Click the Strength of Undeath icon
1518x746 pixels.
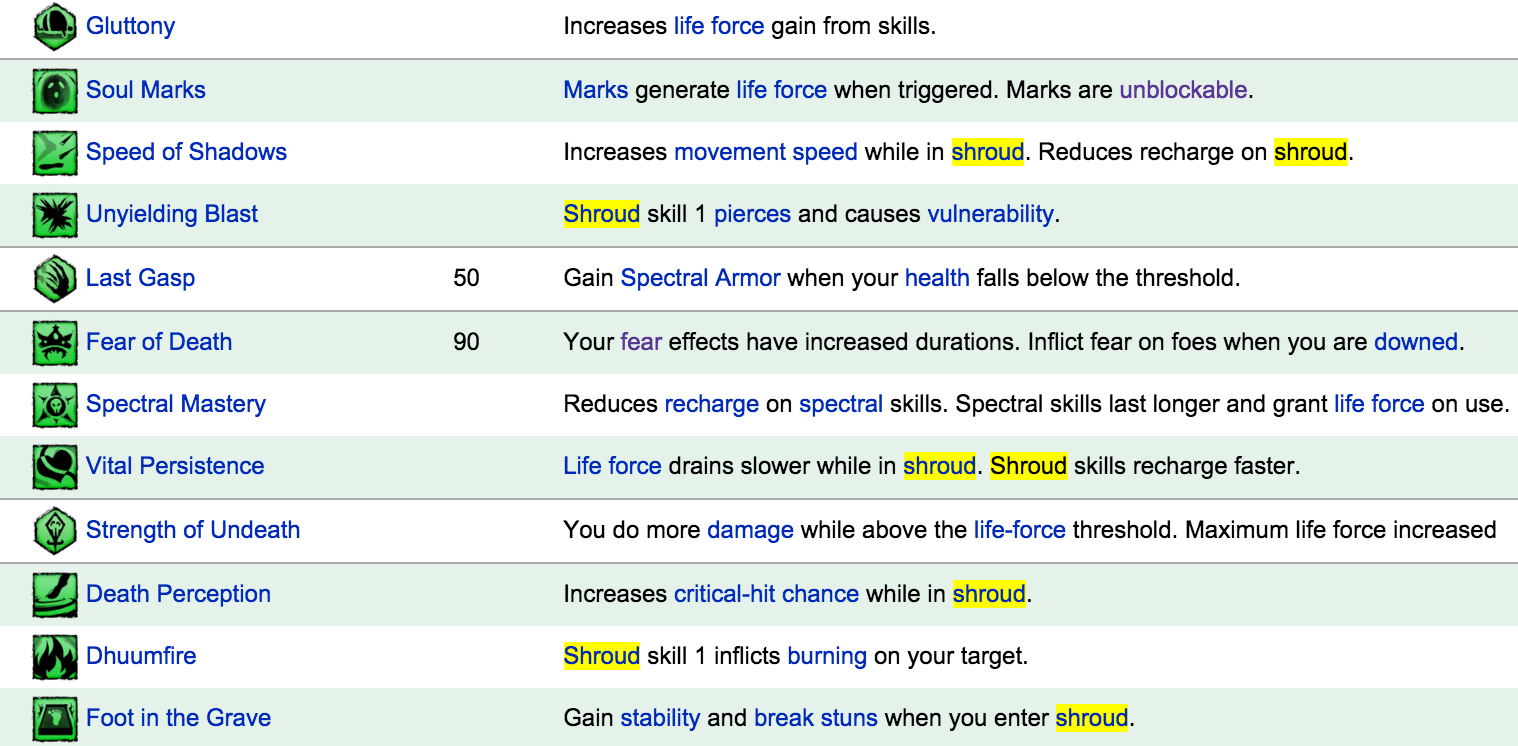tap(55, 530)
